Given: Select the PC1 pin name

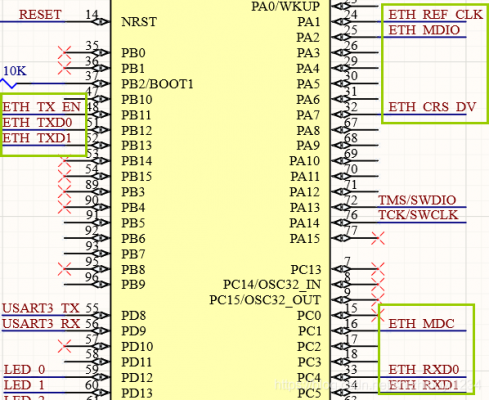Looking at the screenshot, I should (x=310, y=331).
